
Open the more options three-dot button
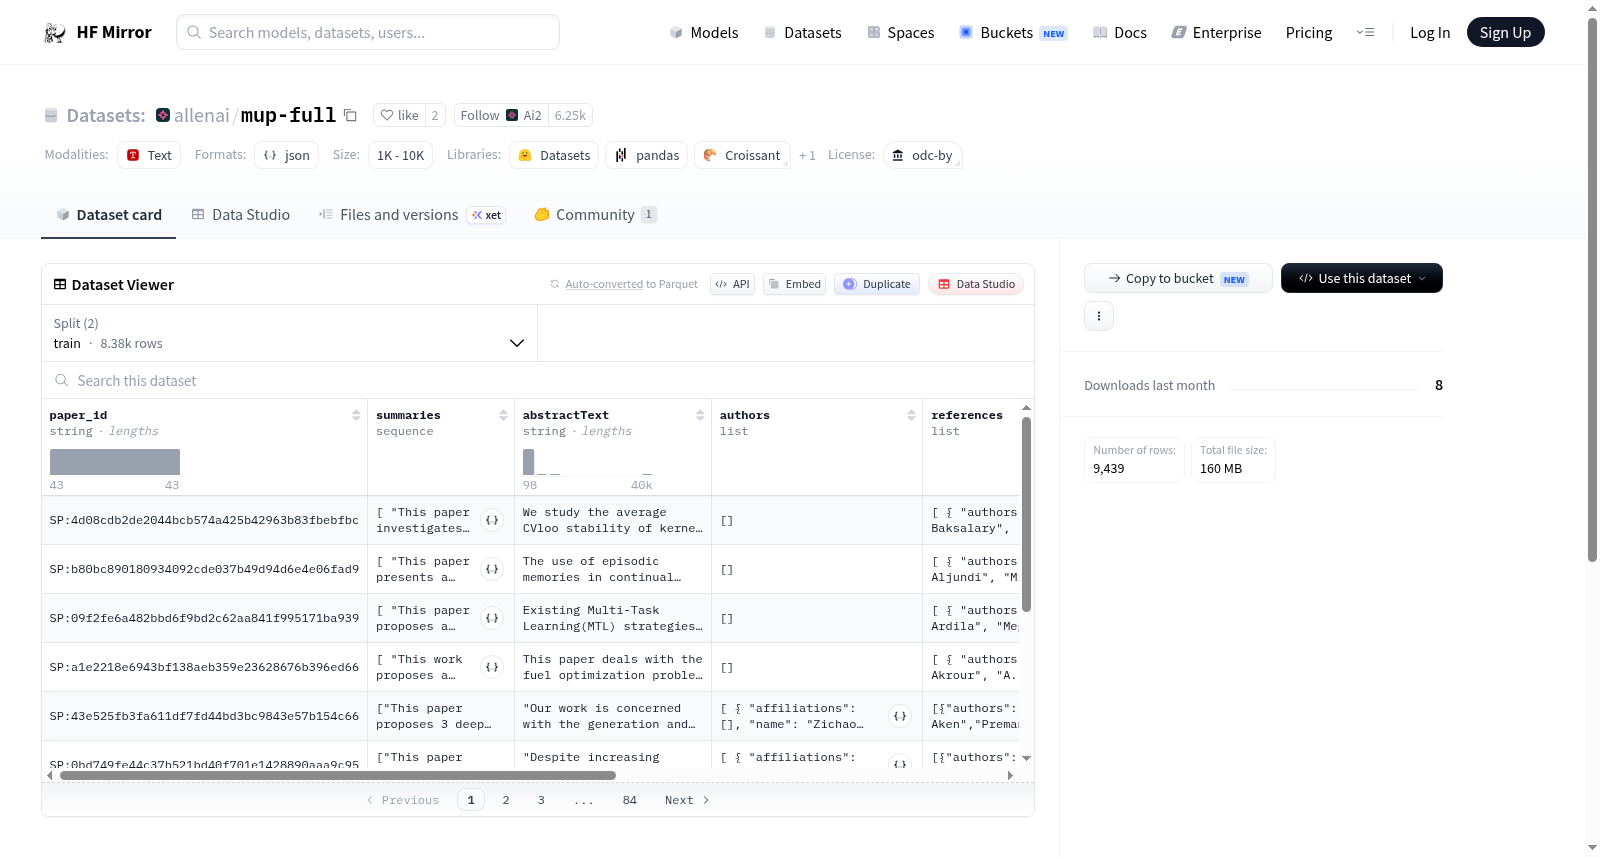coord(1099,316)
